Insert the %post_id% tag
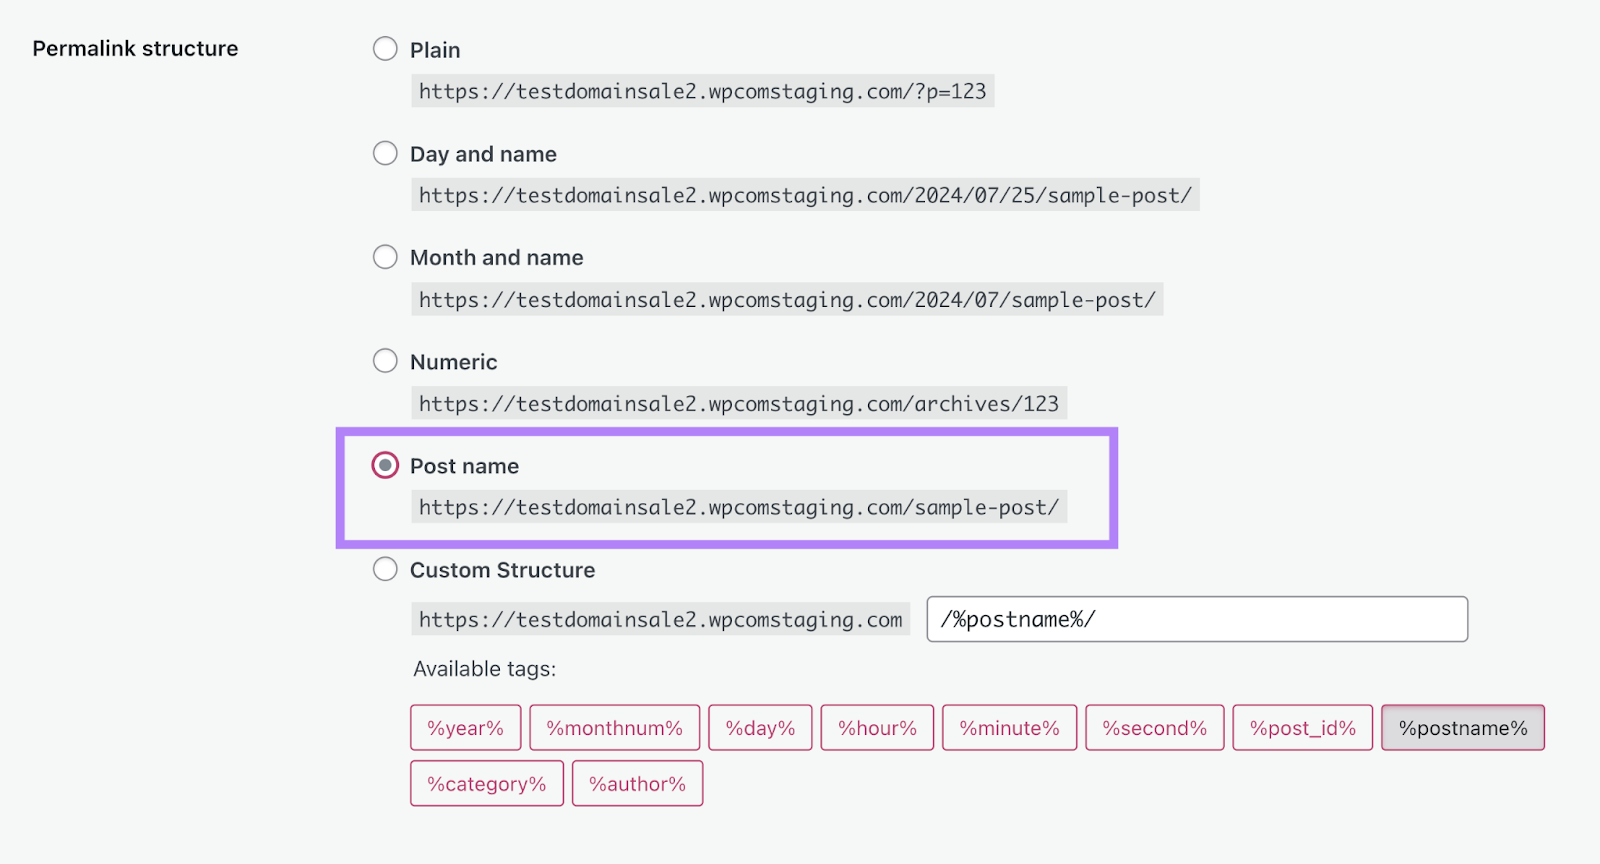The height and width of the screenshot is (864, 1600). click(1302, 727)
